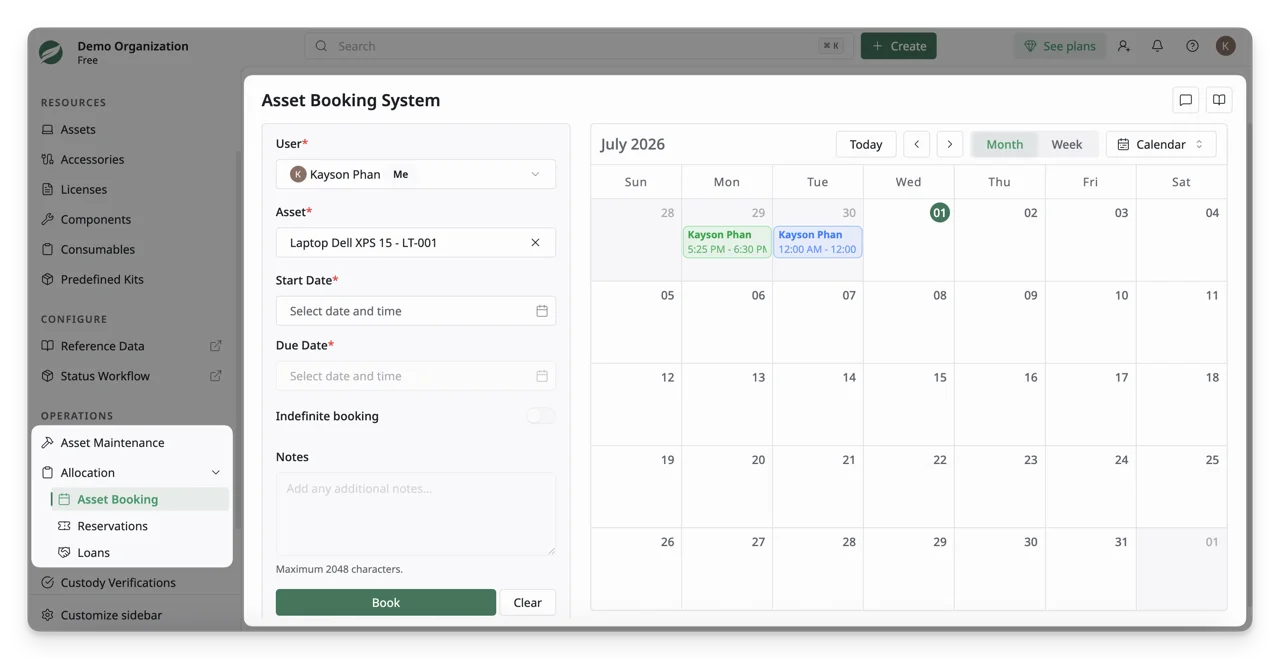
Task: Switch calendar to Month view
Action: point(1004,144)
